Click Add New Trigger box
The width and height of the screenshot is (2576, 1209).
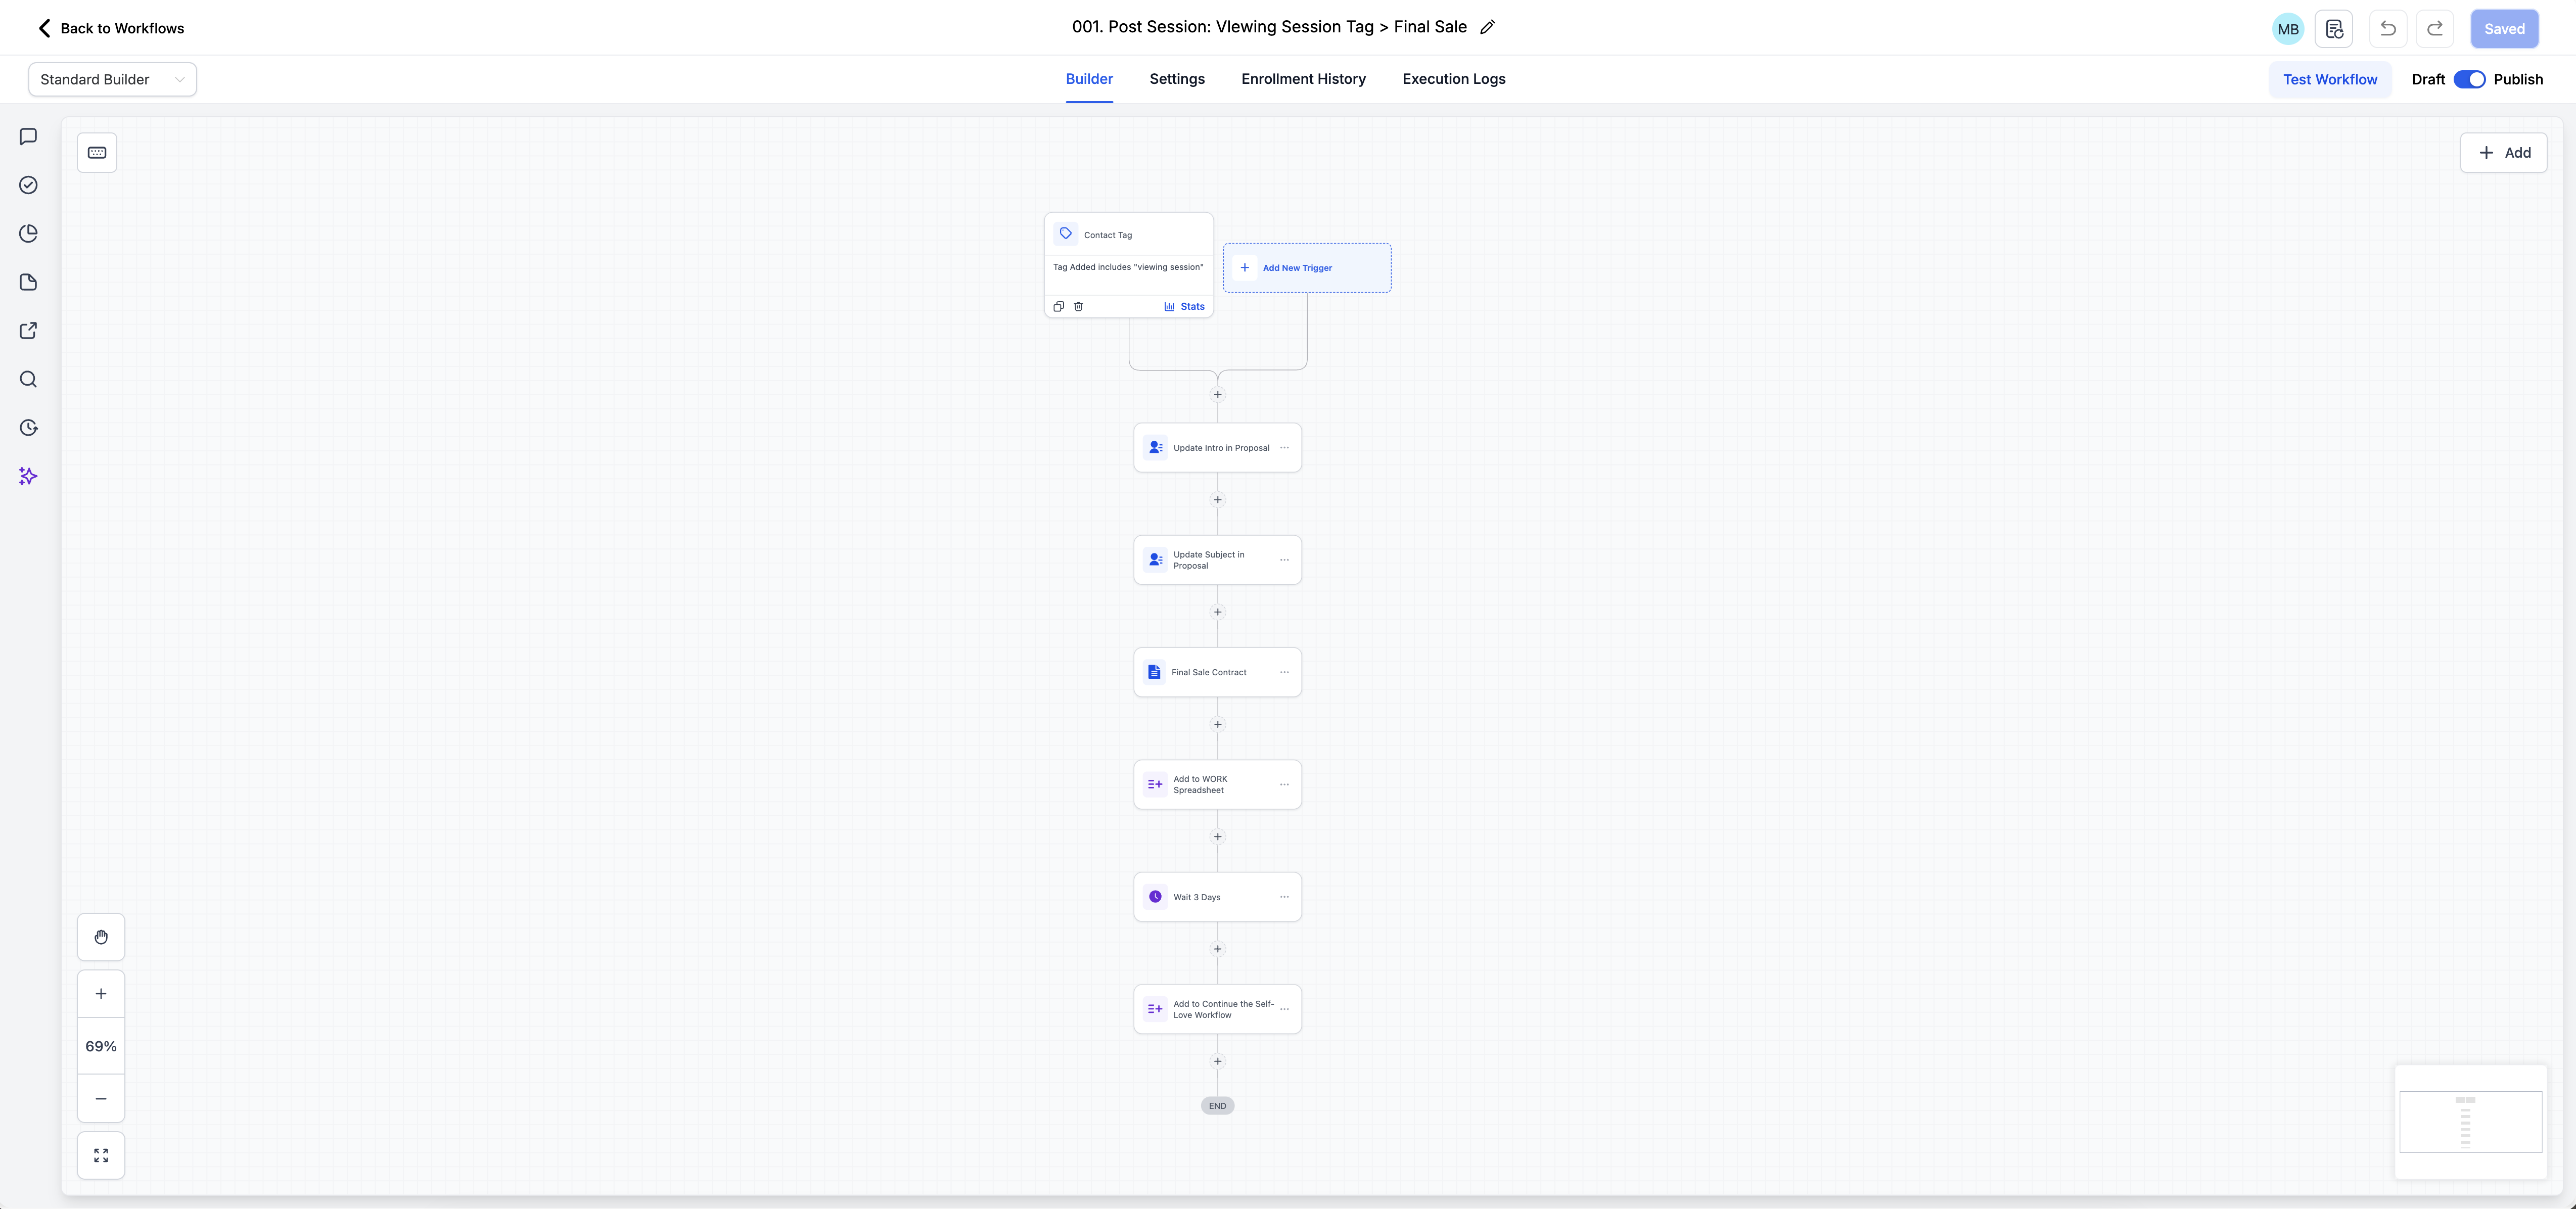point(1307,268)
